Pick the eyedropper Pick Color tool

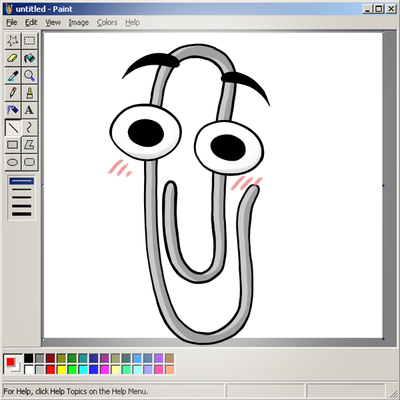pos(13,76)
